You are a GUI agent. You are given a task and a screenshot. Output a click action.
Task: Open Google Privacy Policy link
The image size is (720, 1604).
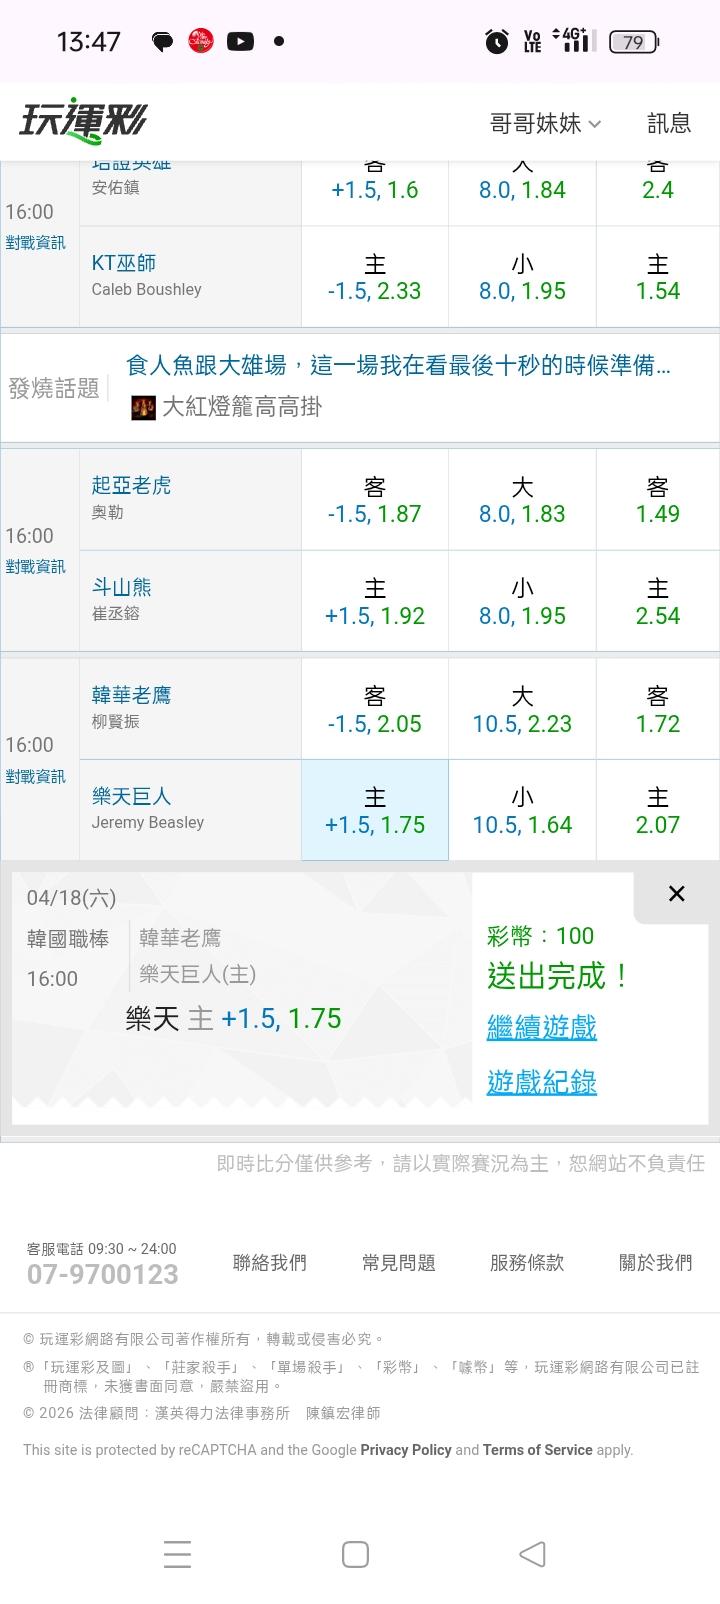click(x=406, y=1450)
